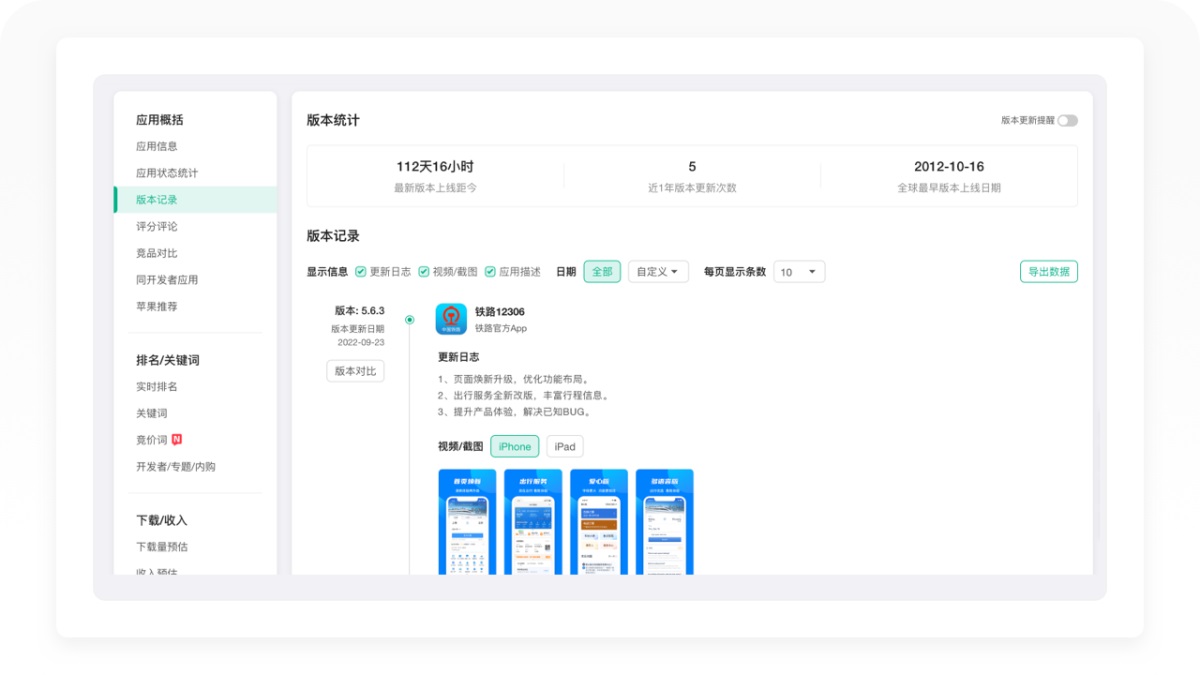Click the 排名/关键词 section heading
The height and width of the screenshot is (675, 1200).
click(x=168, y=360)
